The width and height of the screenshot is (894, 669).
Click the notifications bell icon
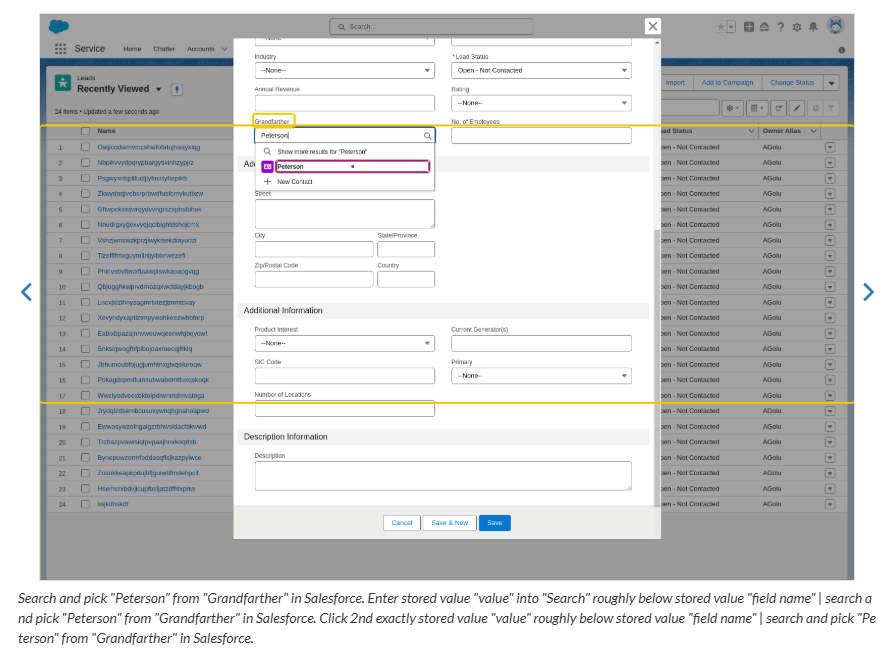pyautogui.click(x=813, y=27)
